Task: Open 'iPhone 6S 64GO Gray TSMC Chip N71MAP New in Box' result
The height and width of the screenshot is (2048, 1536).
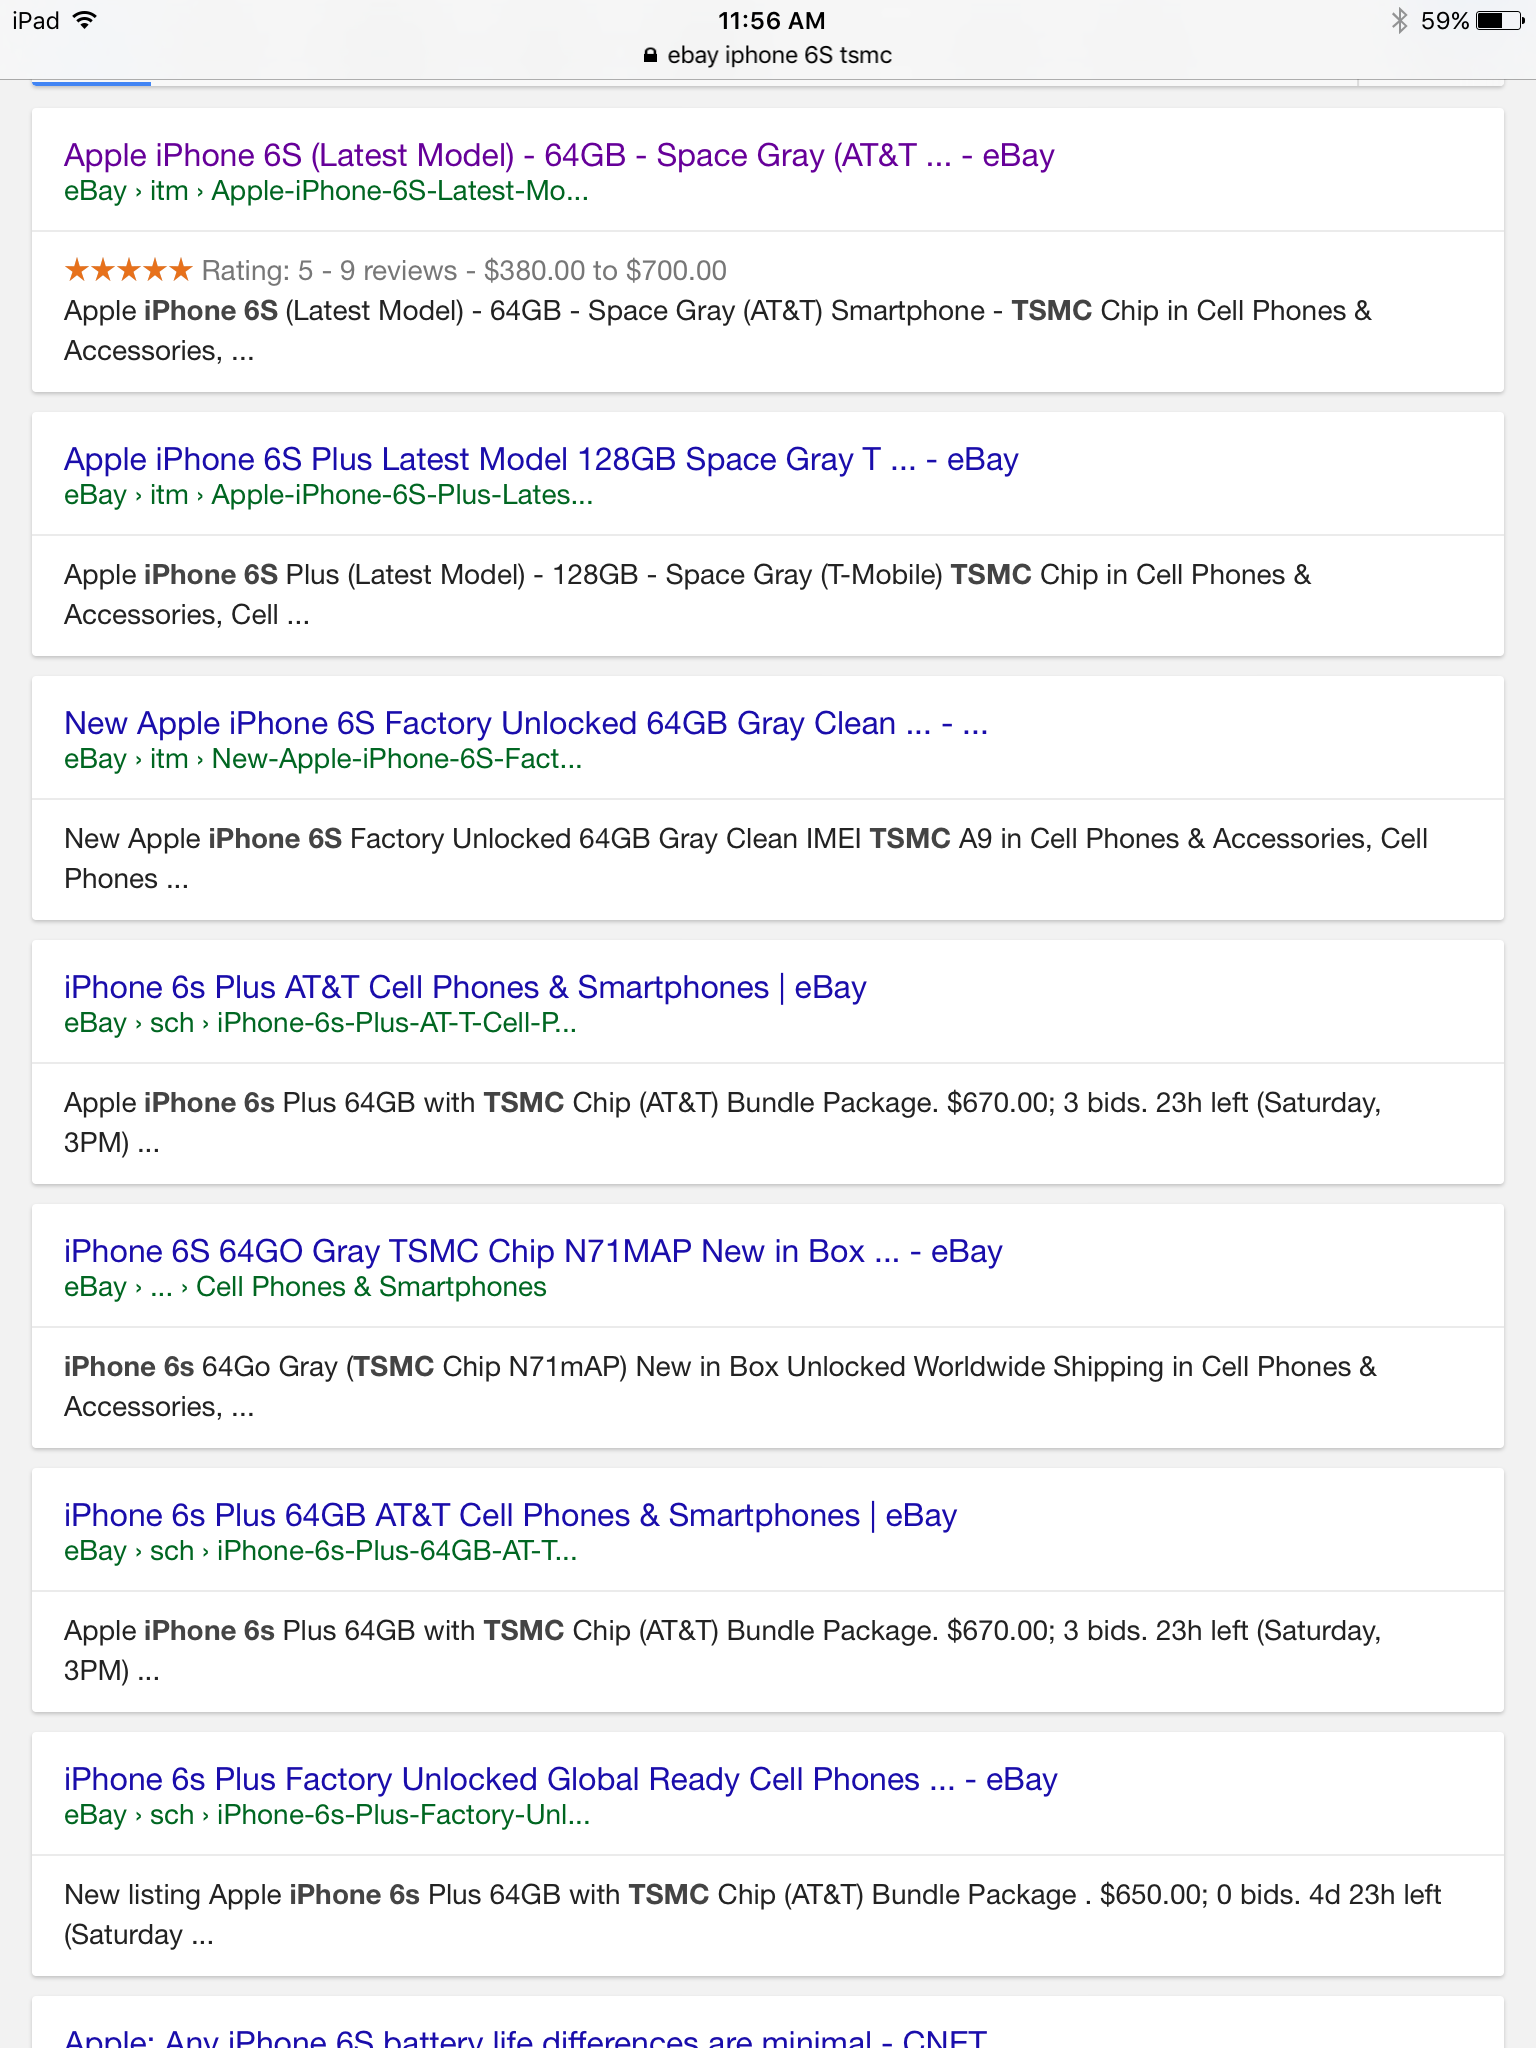Action: (x=533, y=1251)
